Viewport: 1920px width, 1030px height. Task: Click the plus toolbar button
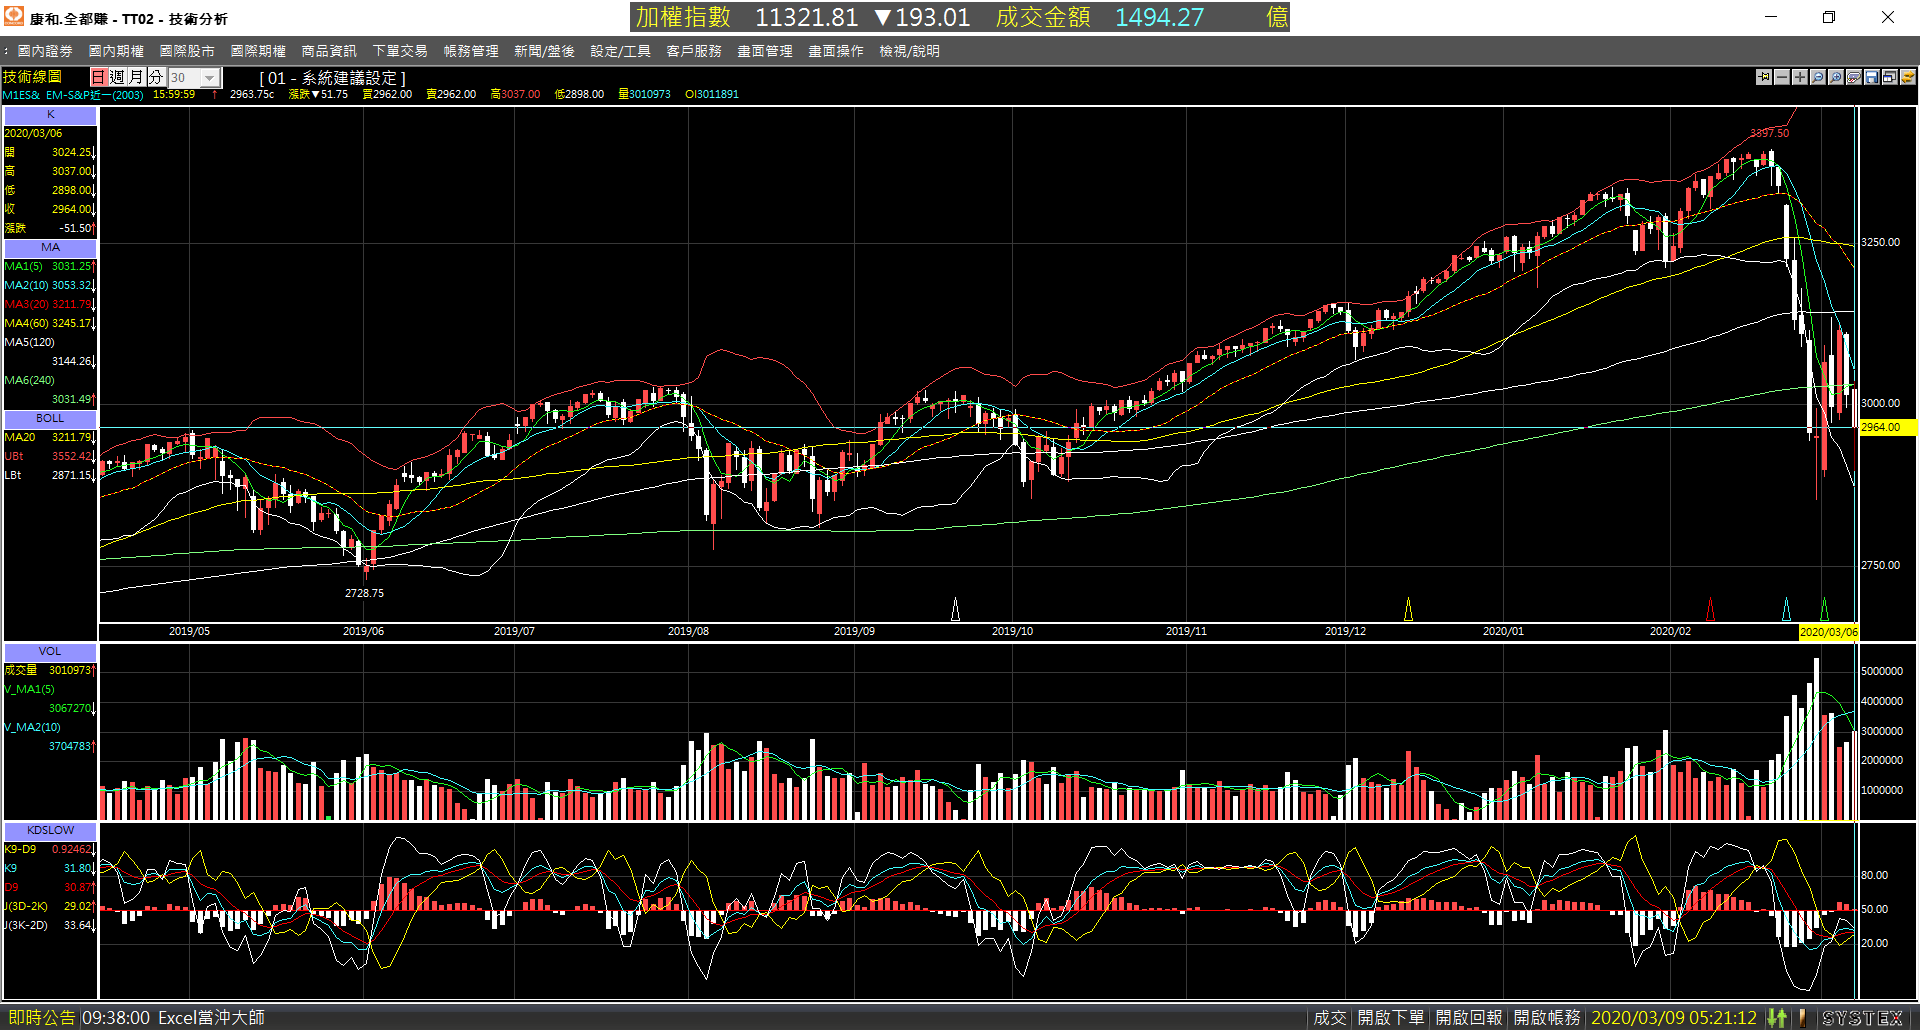(x=1800, y=77)
